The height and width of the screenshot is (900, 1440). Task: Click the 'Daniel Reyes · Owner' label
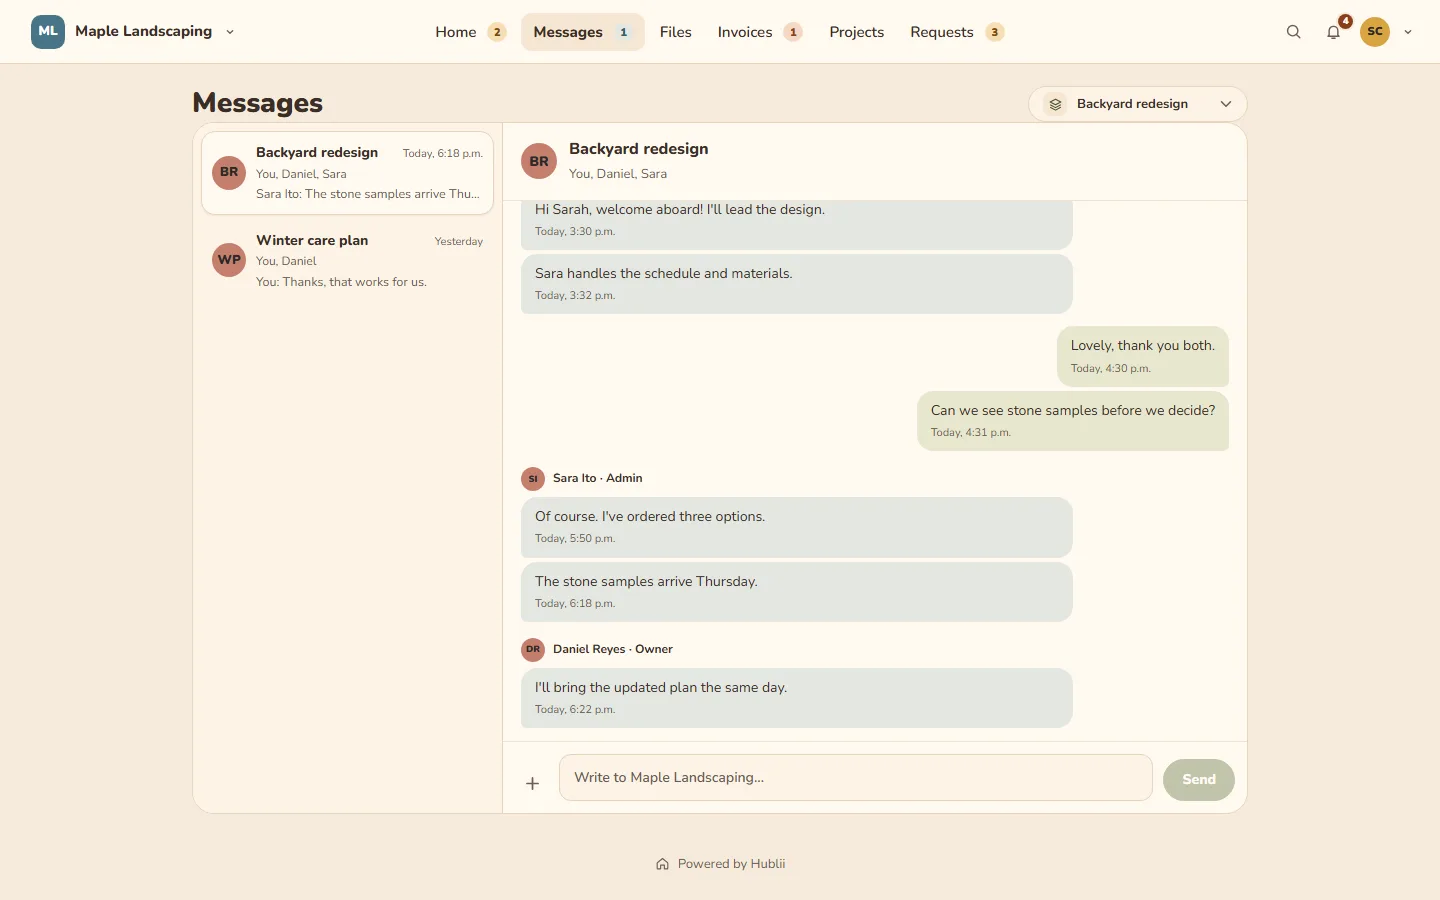pos(613,649)
